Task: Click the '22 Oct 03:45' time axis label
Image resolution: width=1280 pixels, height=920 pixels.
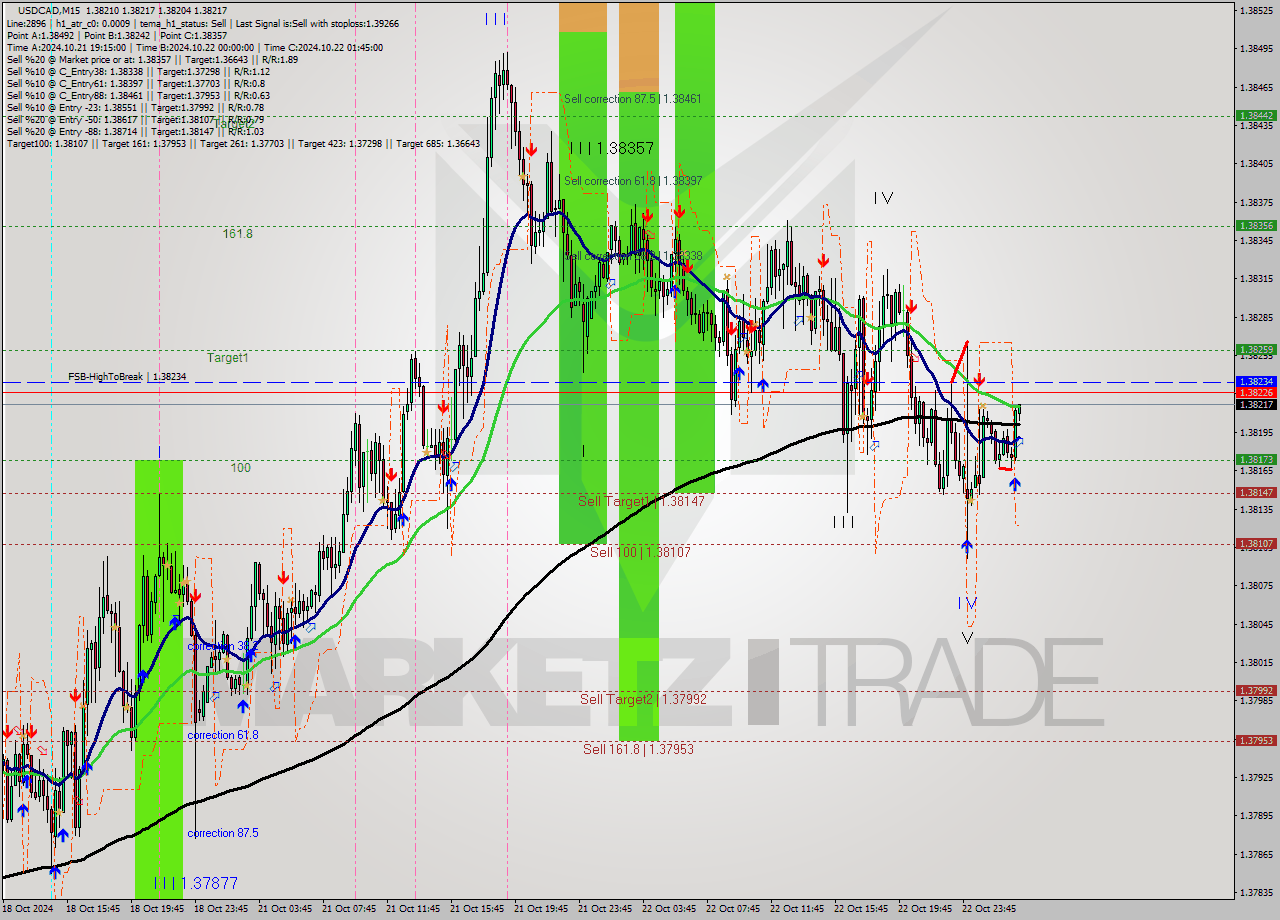Action: (x=668, y=909)
